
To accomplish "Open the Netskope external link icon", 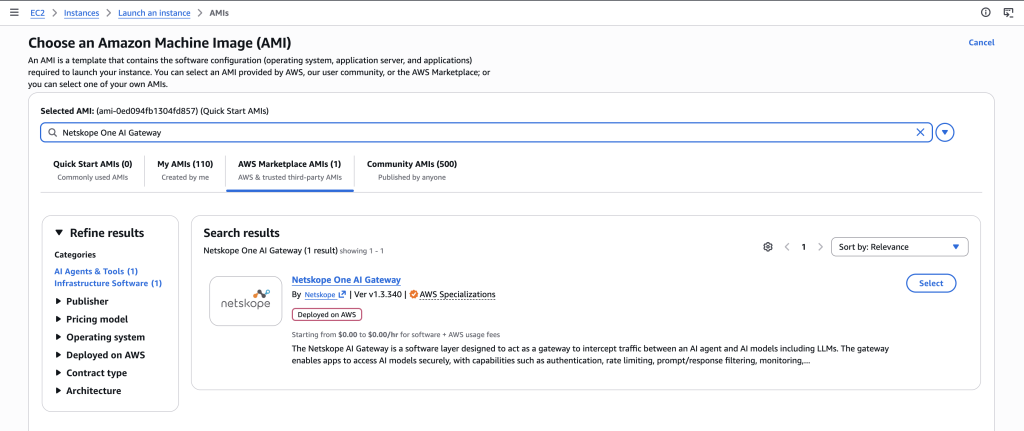I will [342, 295].
